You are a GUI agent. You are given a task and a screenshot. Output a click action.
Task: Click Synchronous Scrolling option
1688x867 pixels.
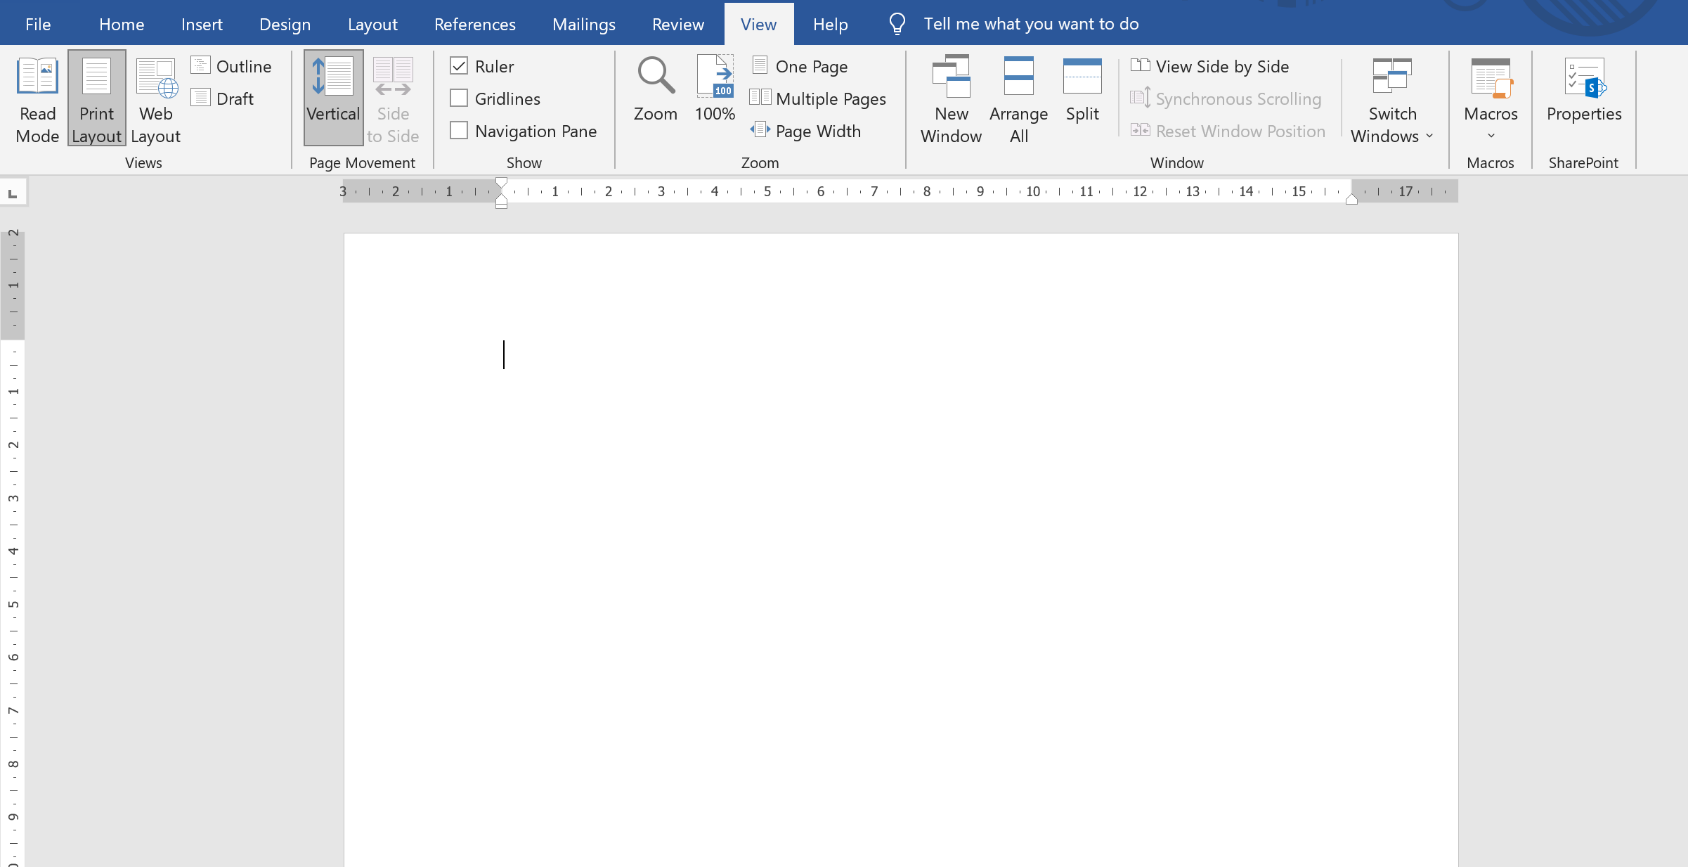[x=1226, y=98]
